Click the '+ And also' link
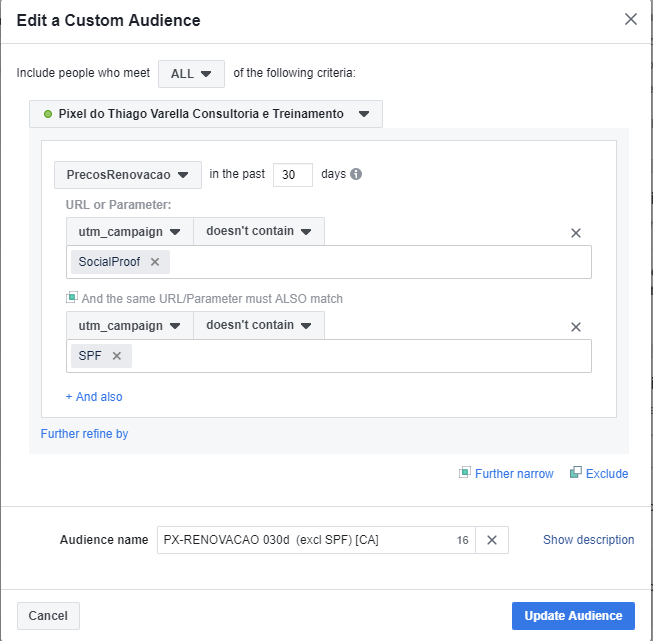This screenshot has height=641, width=653. pos(94,397)
